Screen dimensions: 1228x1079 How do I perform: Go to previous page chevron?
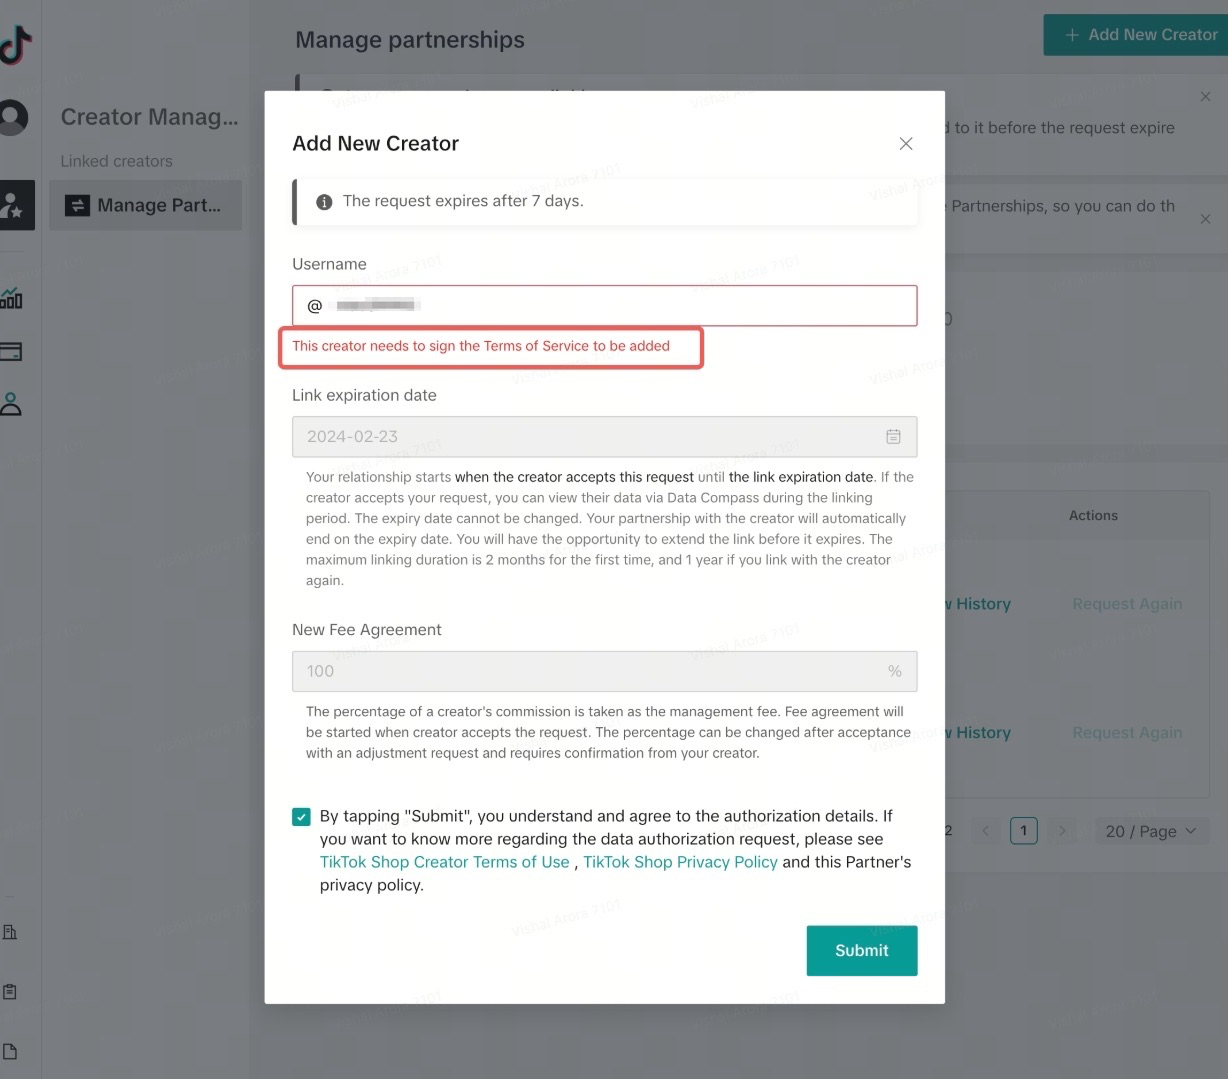(x=986, y=831)
